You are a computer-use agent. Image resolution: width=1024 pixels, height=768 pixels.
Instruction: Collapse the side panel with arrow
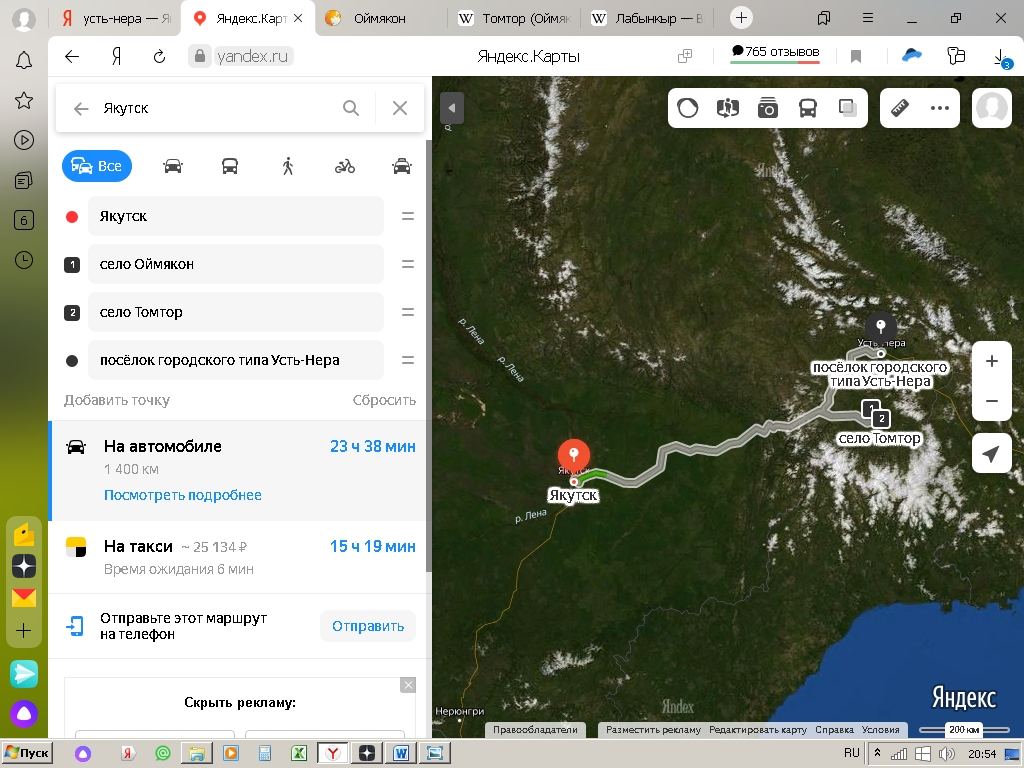pos(452,108)
